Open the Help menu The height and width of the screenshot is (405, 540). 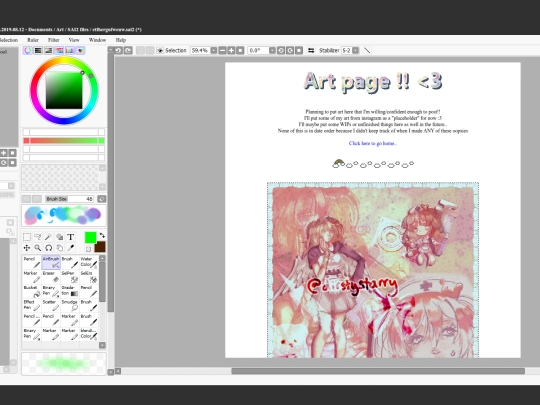coord(121,40)
